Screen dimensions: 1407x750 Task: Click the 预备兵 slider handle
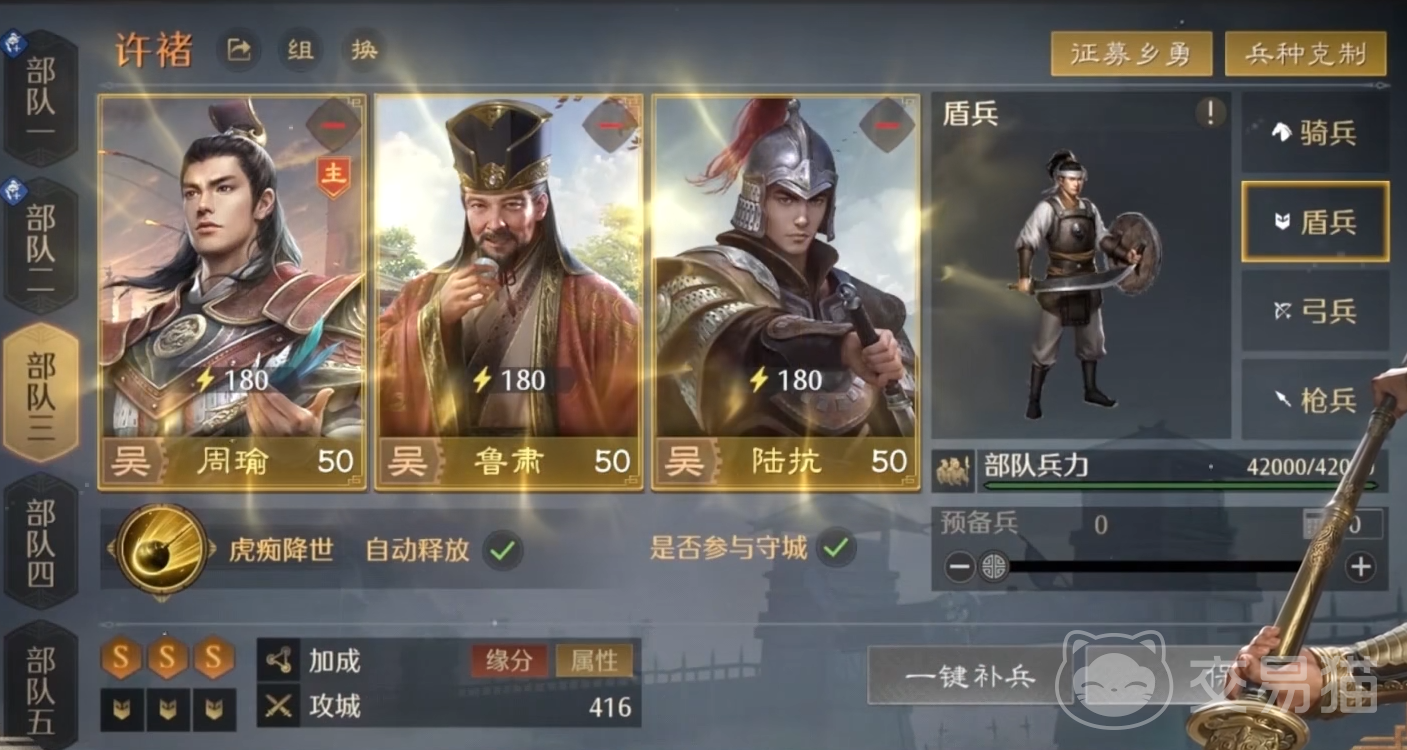click(994, 567)
